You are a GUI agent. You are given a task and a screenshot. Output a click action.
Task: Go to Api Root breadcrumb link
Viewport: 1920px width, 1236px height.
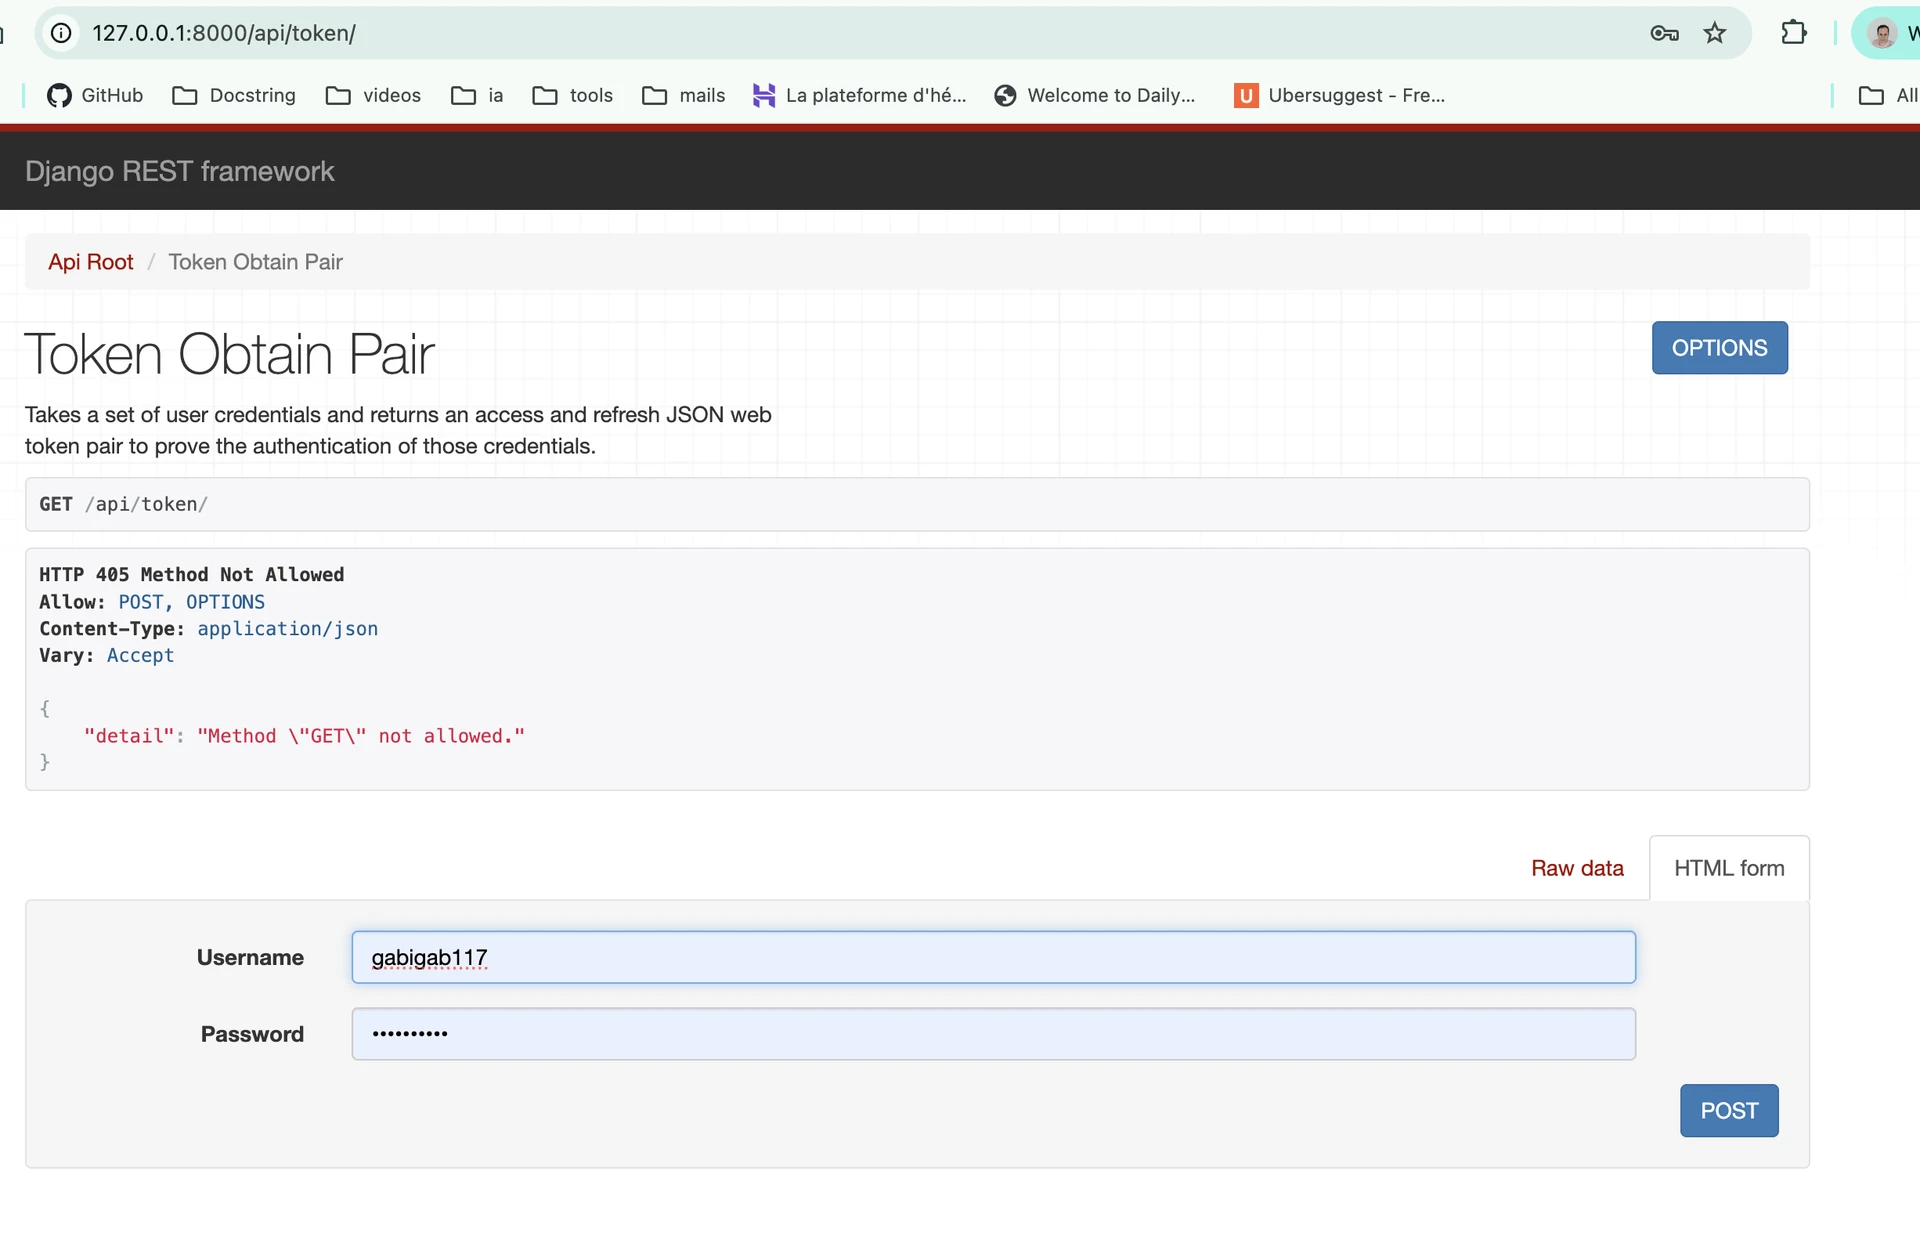pyautogui.click(x=90, y=262)
